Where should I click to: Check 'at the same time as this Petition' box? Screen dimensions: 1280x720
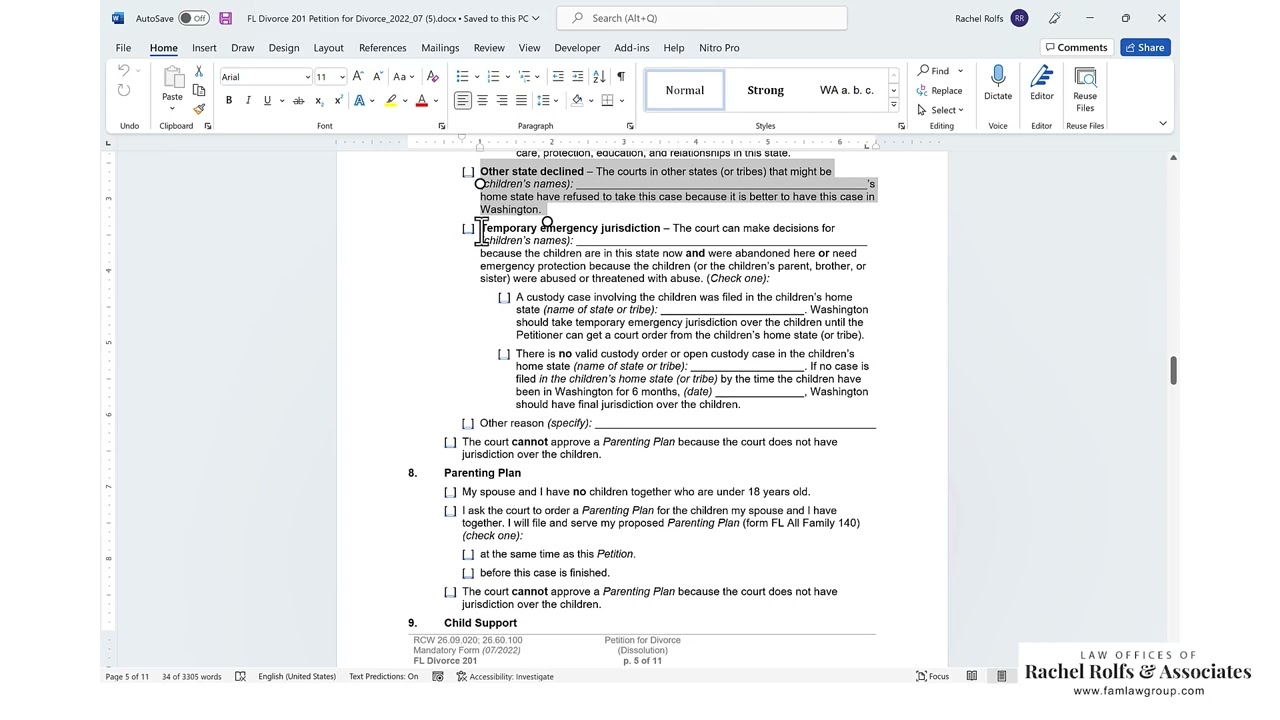coord(468,554)
